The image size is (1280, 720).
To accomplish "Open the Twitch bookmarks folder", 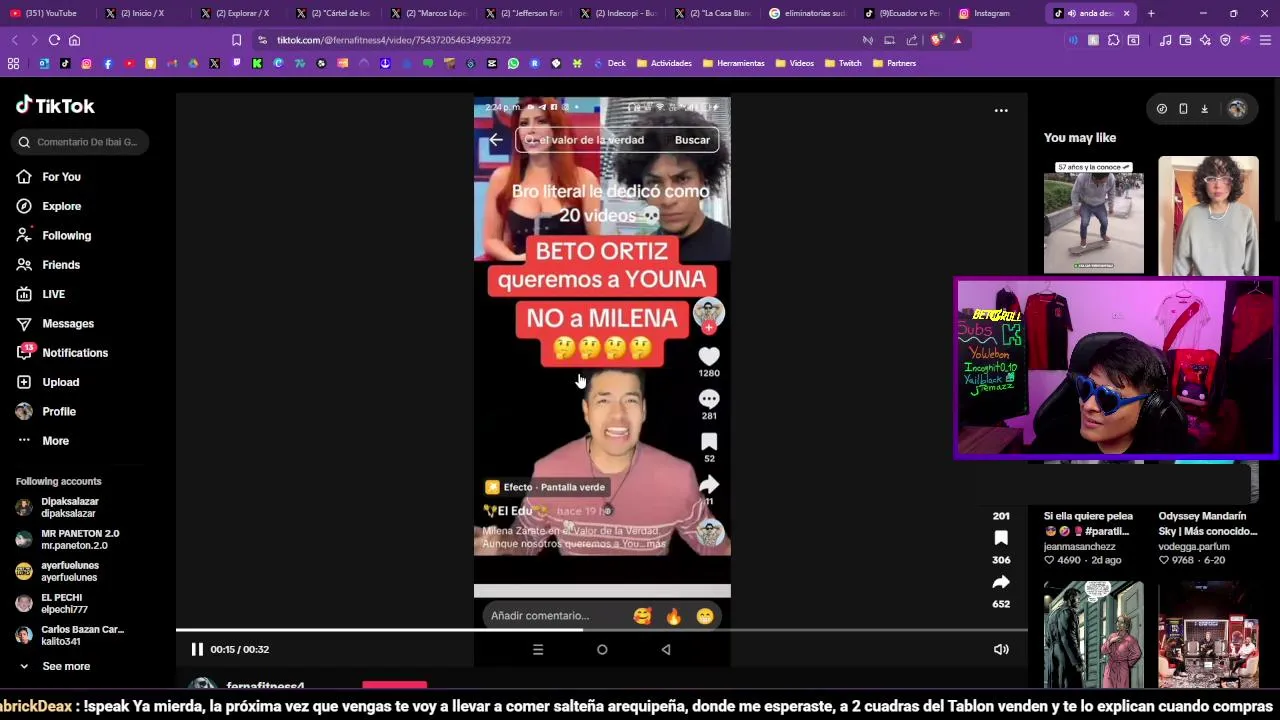I will pos(843,63).
